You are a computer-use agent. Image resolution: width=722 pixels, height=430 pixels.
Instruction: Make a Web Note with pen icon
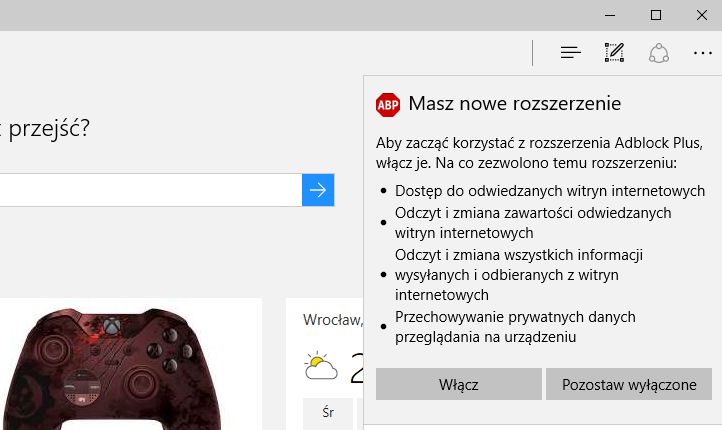tap(614, 52)
